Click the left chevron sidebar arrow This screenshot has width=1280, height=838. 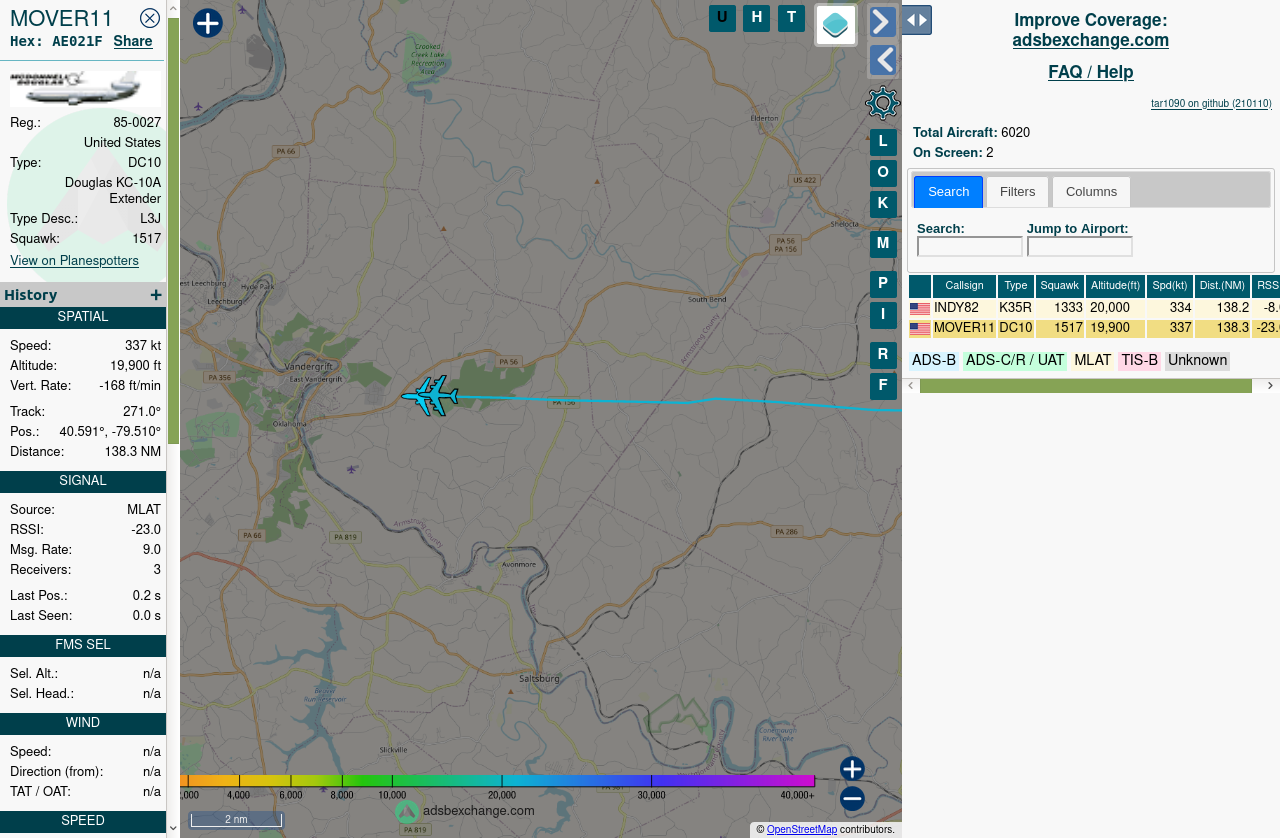pyautogui.click(x=882, y=60)
